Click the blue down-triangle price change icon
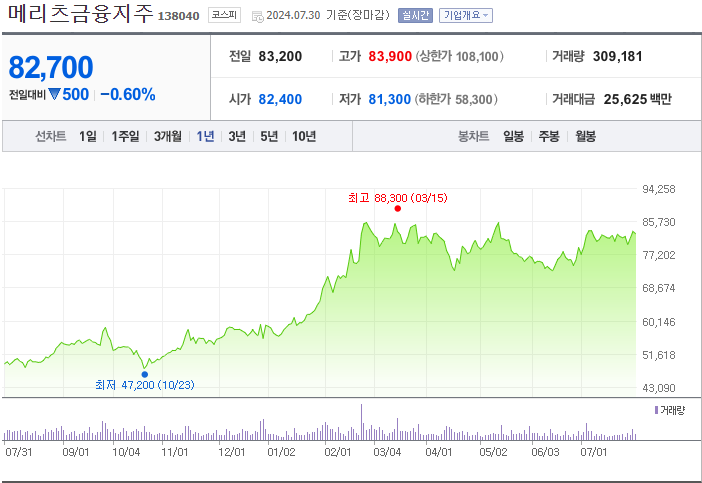Image resolution: width=702 pixels, height=483 pixels. click(54, 94)
